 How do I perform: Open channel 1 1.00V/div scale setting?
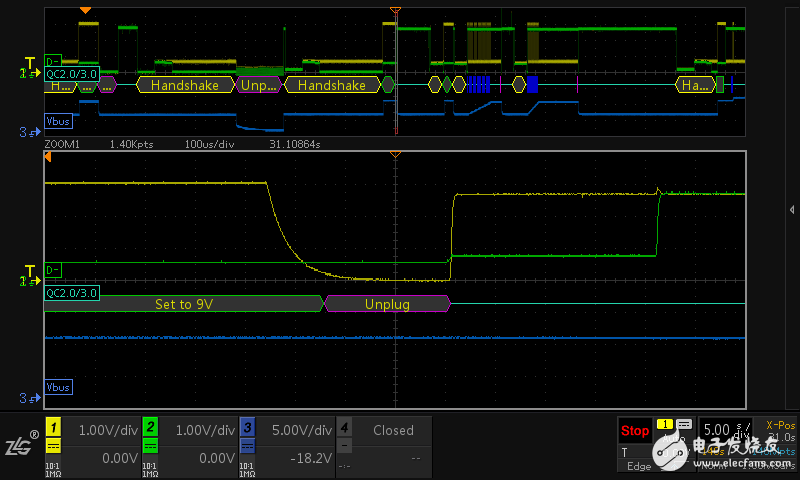point(103,430)
